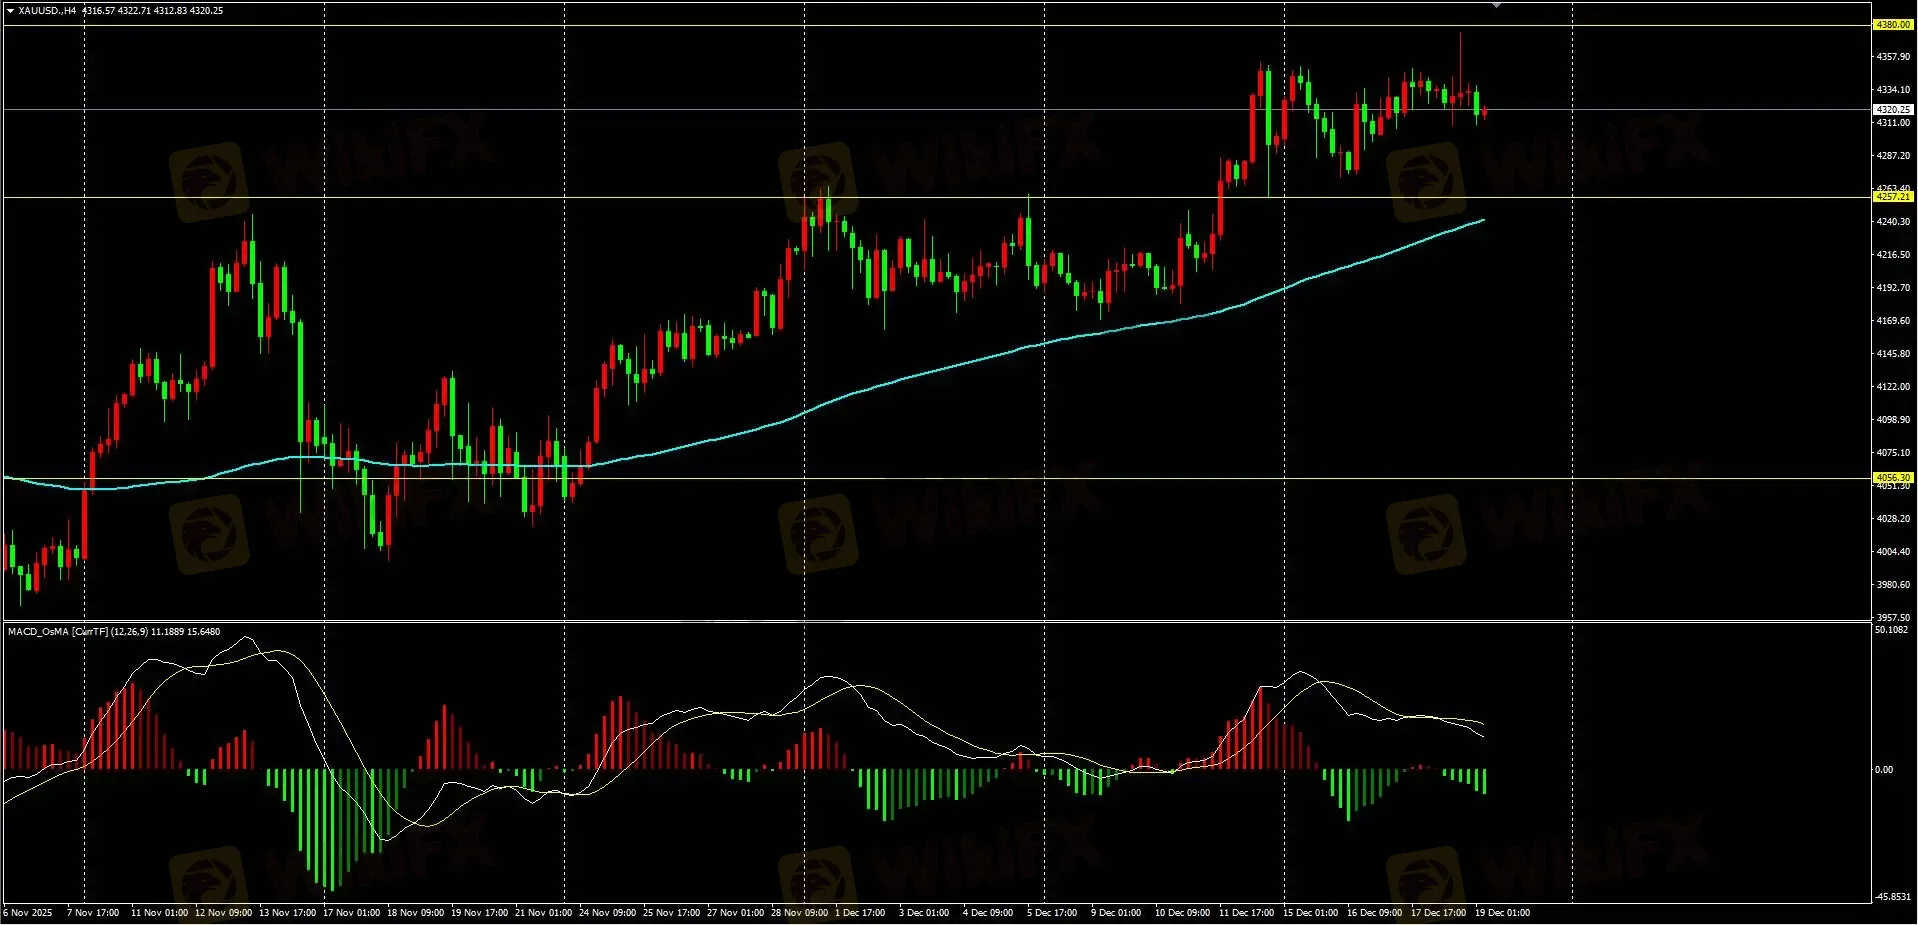Viewport: 1918px width, 925px height.
Task: Click the 27 Nov 01:00 time label
Action: click(735, 913)
